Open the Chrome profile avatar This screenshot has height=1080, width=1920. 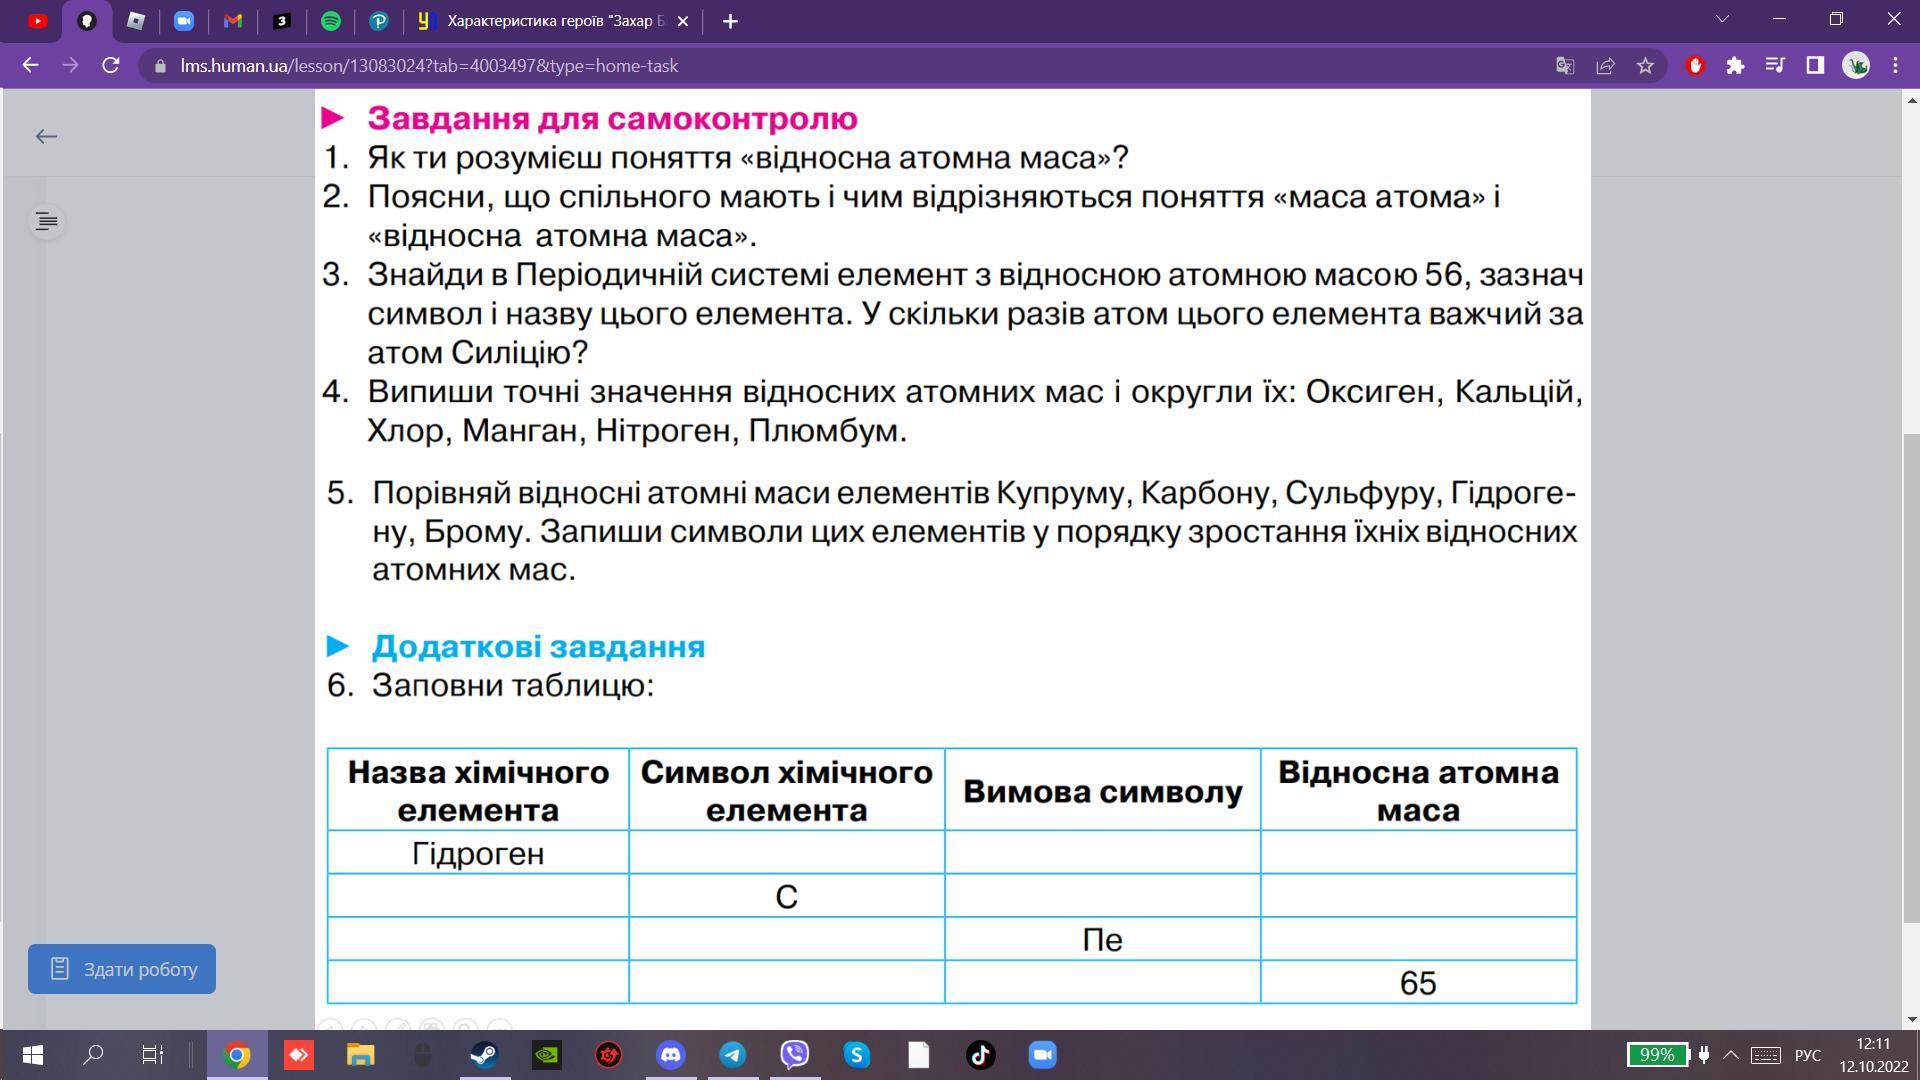[x=1856, y=66]
